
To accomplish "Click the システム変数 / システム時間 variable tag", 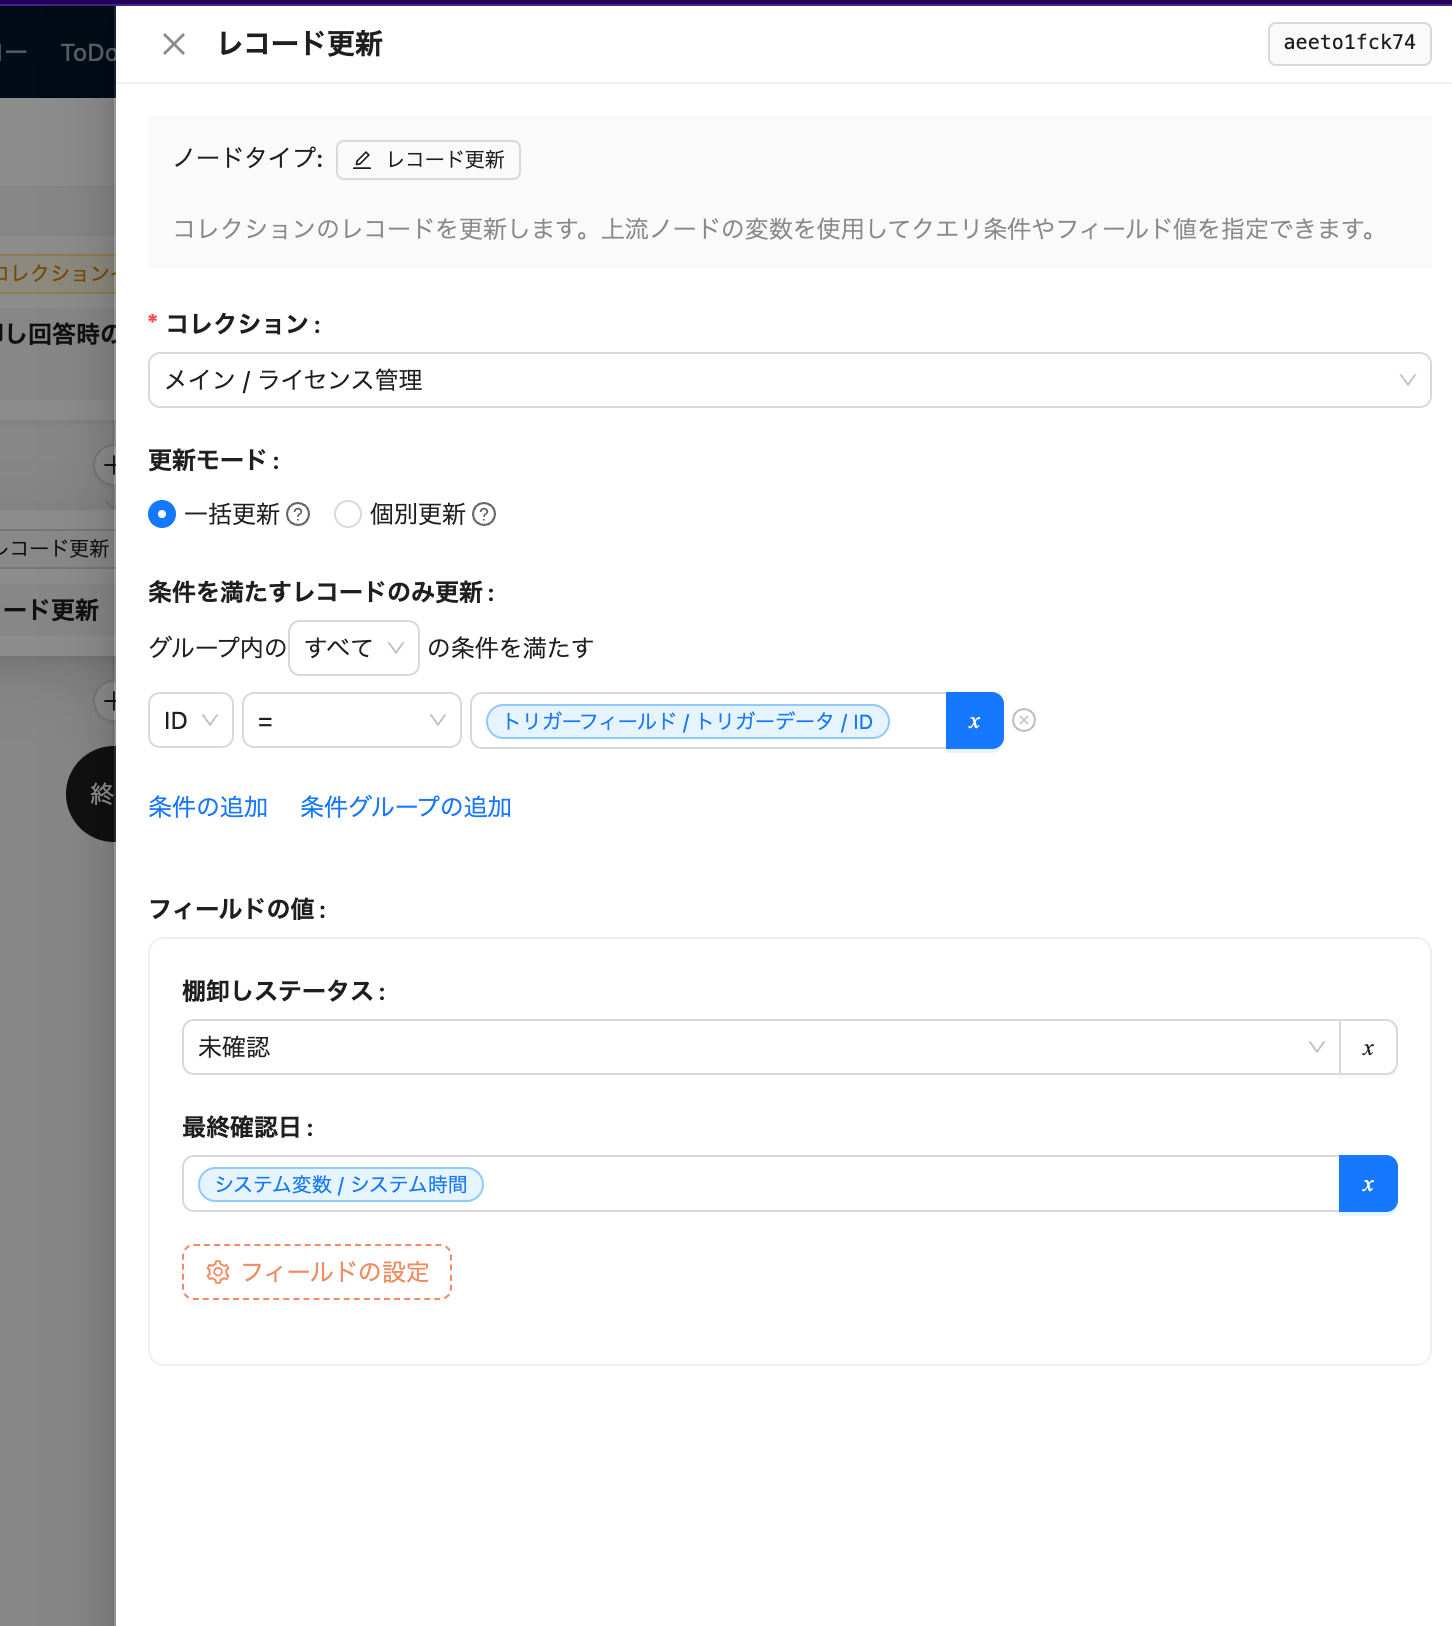I will 341,1184.
